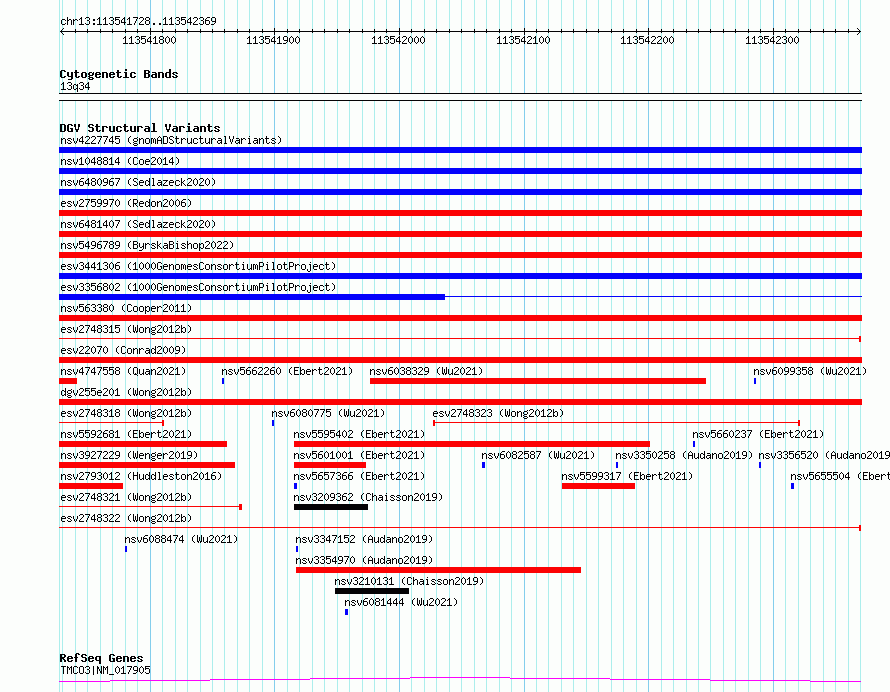
Task: Select nsv6480967 (Sedlazeck2020) variant label
Action: click(x=138, y=182)
